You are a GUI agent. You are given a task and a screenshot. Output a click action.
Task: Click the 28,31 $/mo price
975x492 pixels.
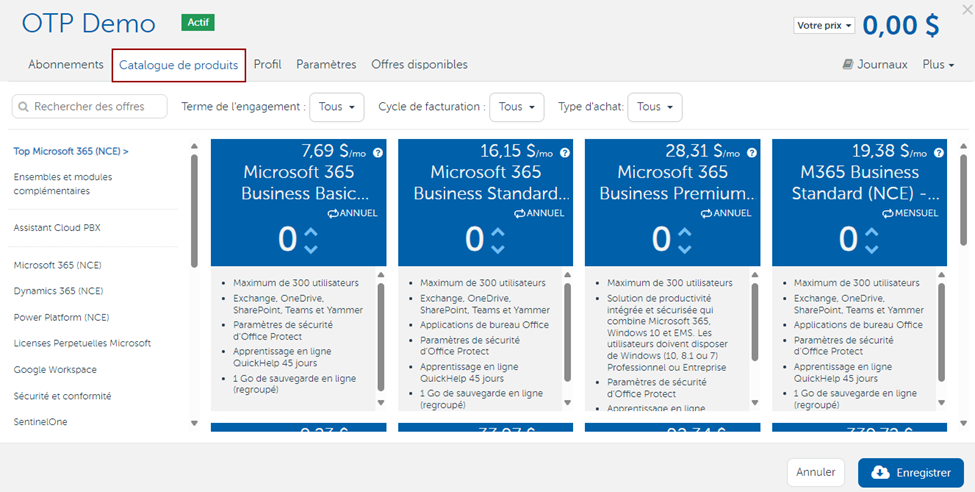click(703, 151)
